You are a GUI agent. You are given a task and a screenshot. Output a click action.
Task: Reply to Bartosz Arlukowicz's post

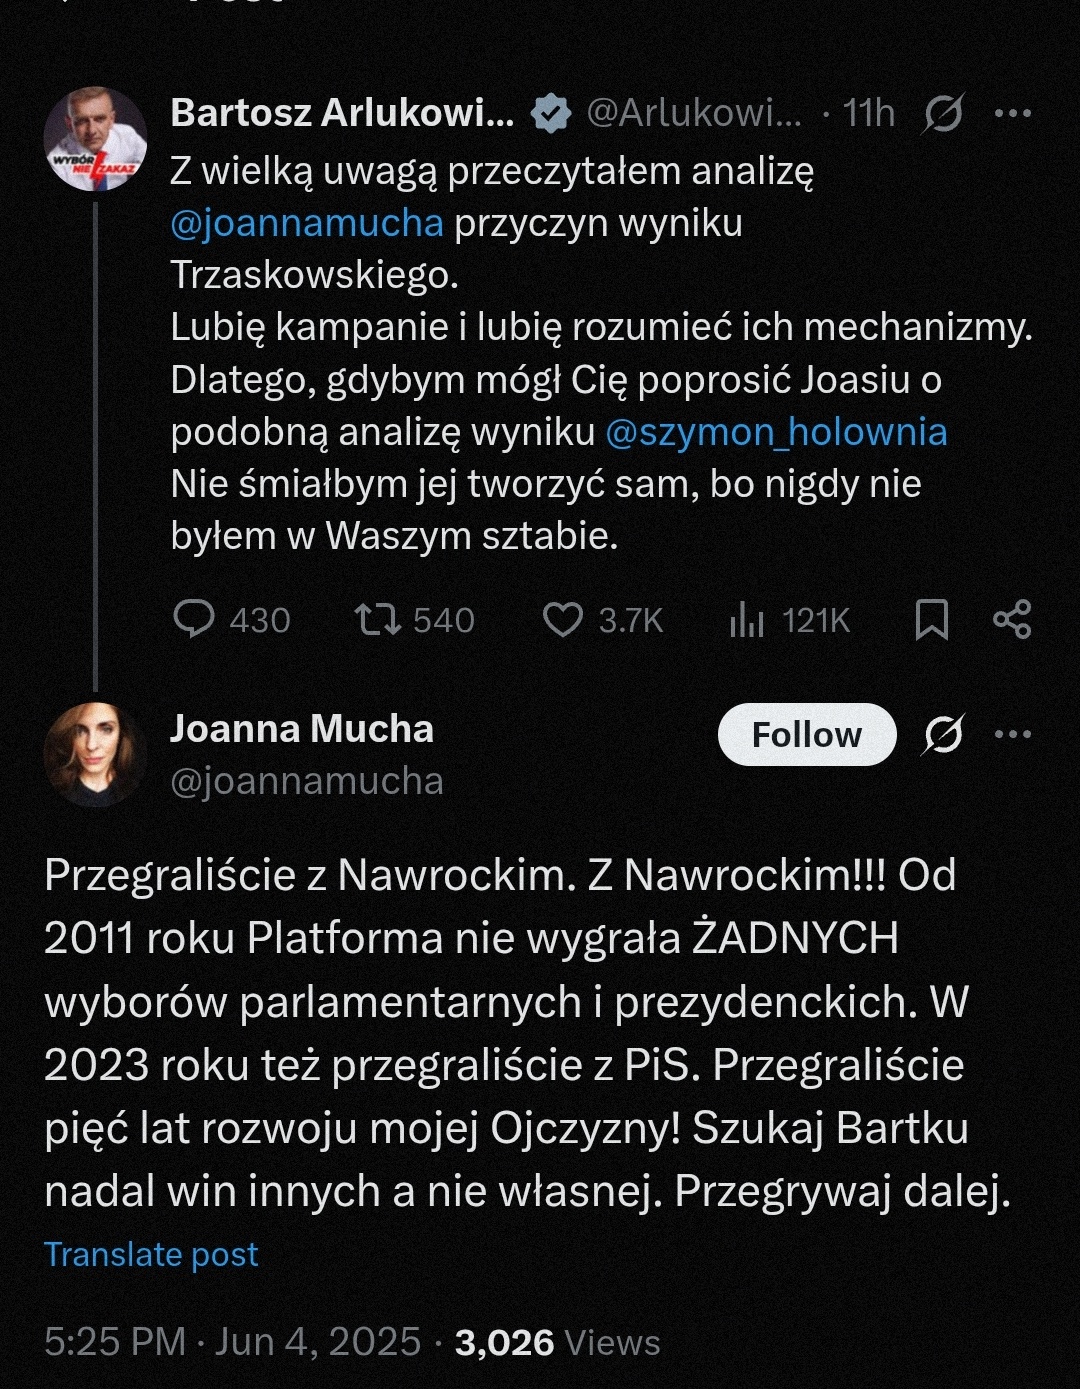tap(194, 619)
